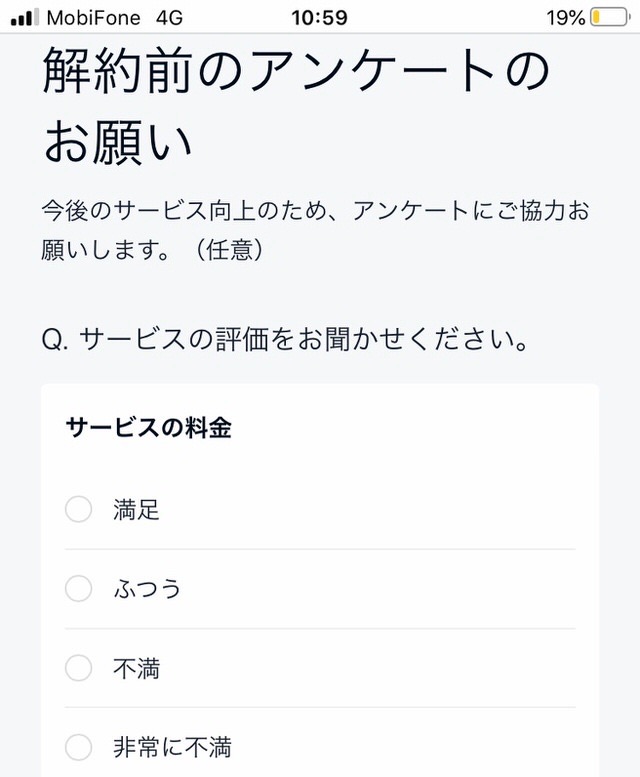This screenshot has height=777, width=640.
Task: Tap the MobiFone carrier label
Action: (x=94, y=18)
